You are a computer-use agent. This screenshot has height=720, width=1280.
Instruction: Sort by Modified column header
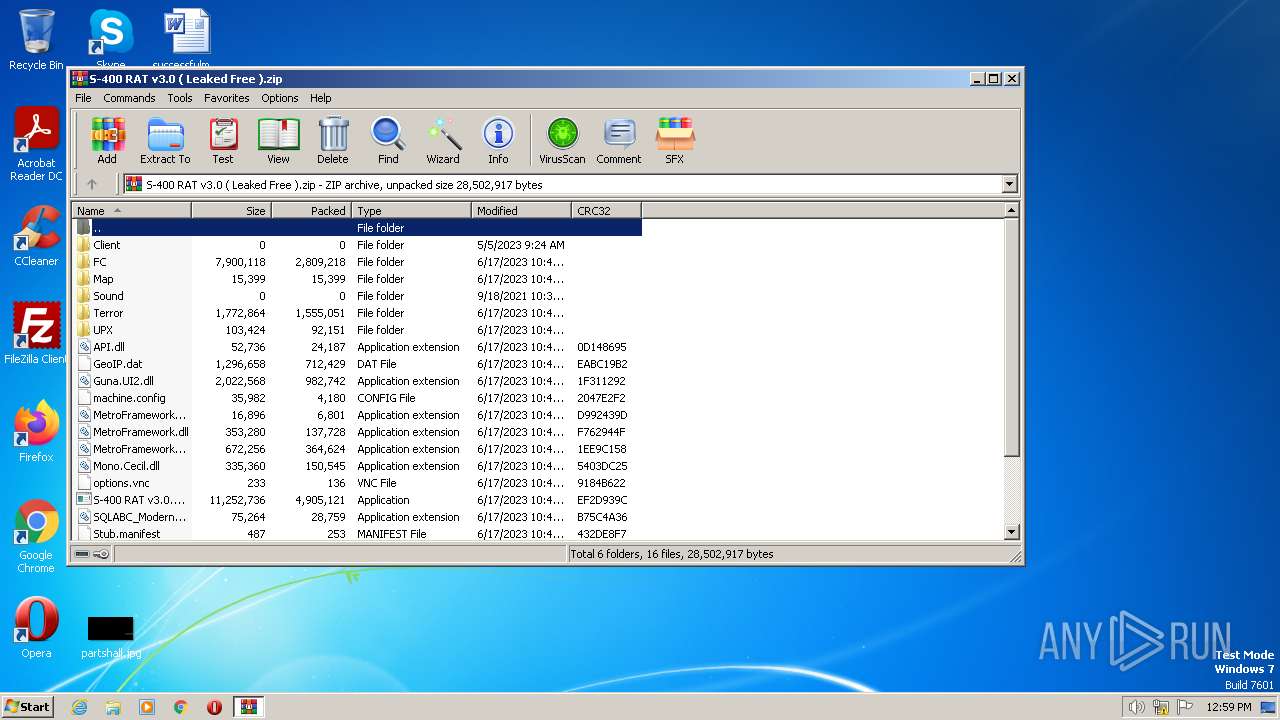[521, 210]
